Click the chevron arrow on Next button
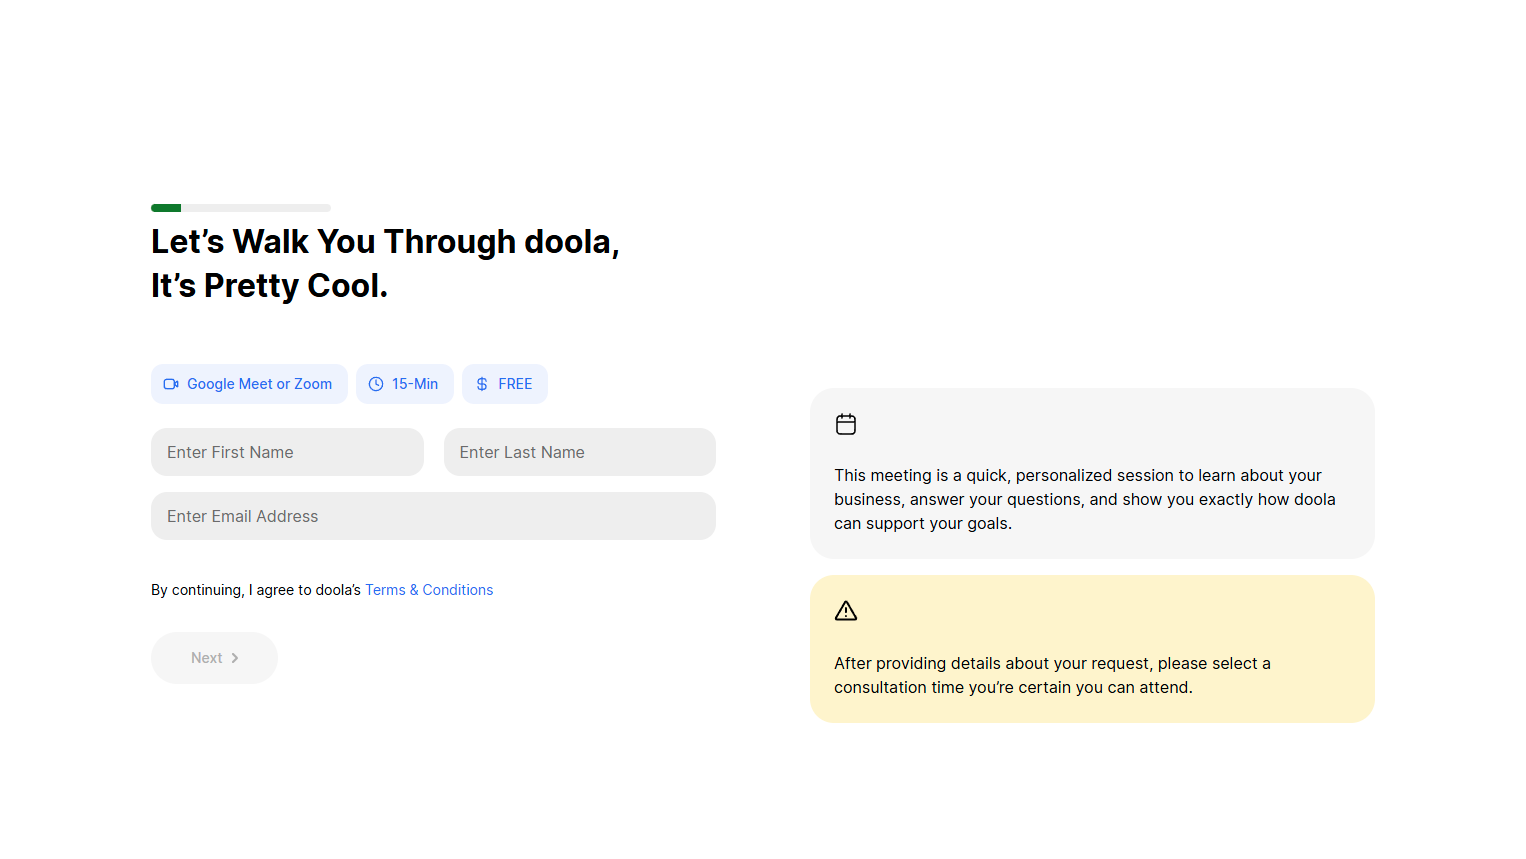 point(235,658)
